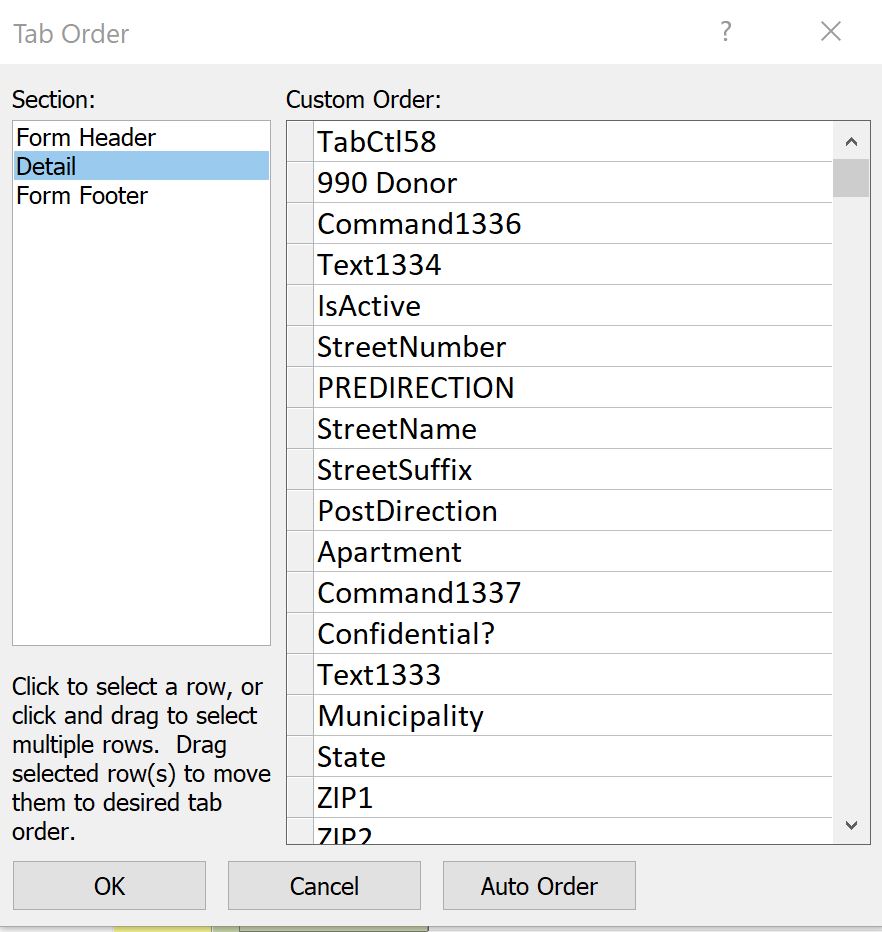Click the help question mark icon
The height and width of the screenshot is (932, 882).
pos(725,31)
